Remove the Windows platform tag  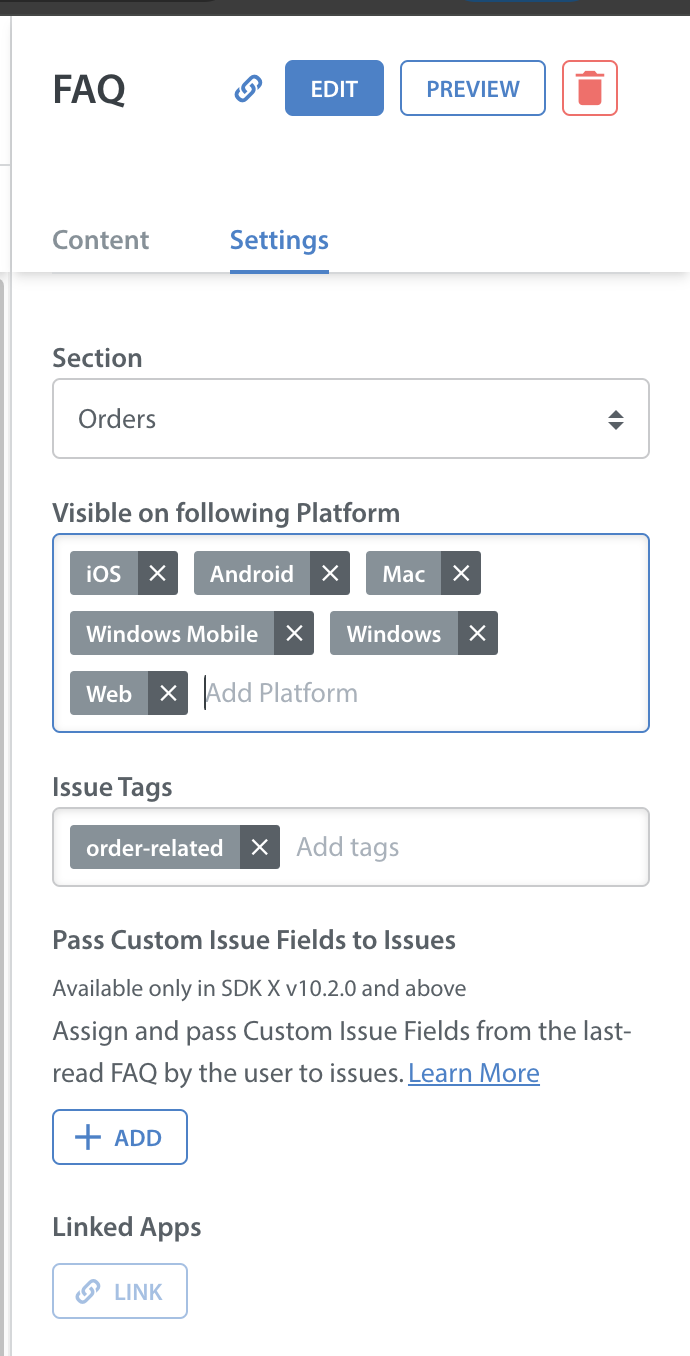click(478, 633)
